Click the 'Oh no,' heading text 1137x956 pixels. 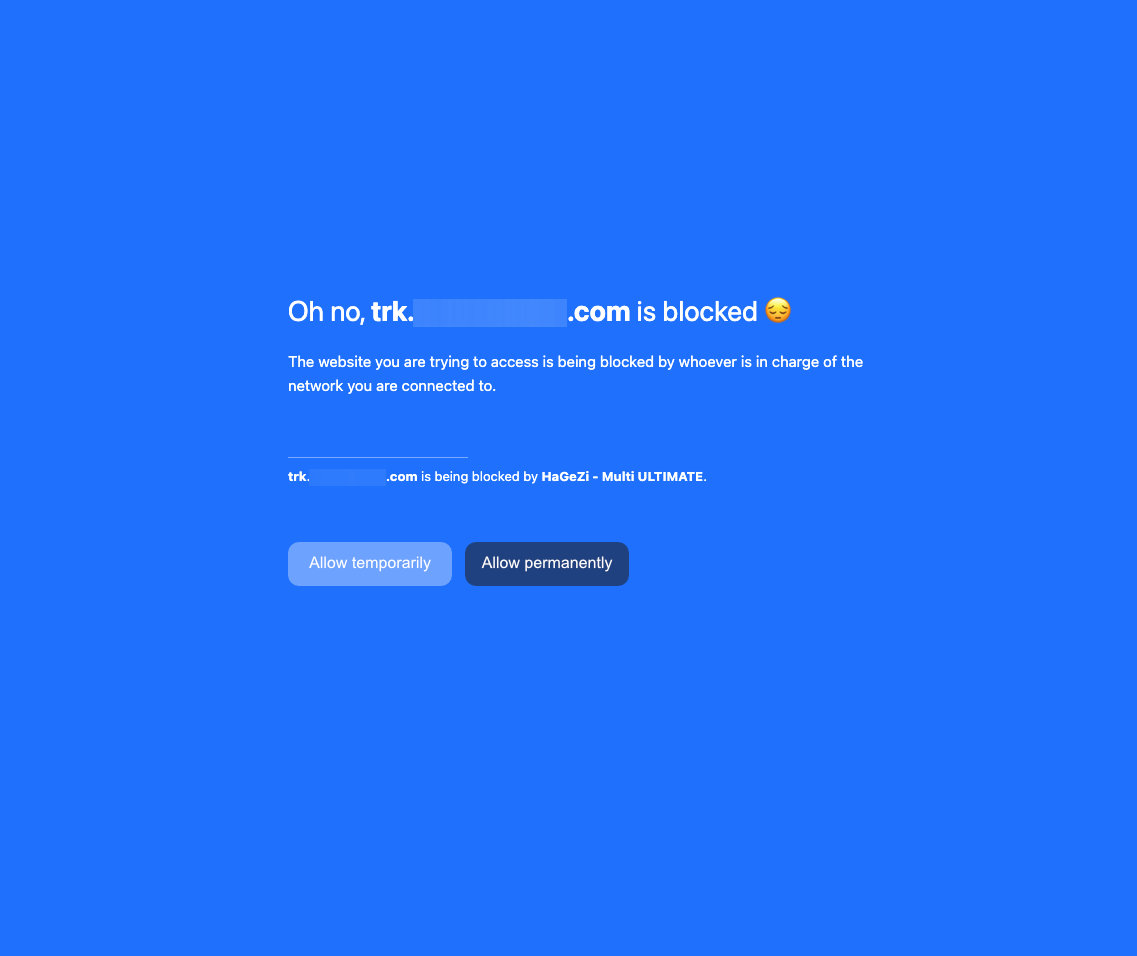326,312
